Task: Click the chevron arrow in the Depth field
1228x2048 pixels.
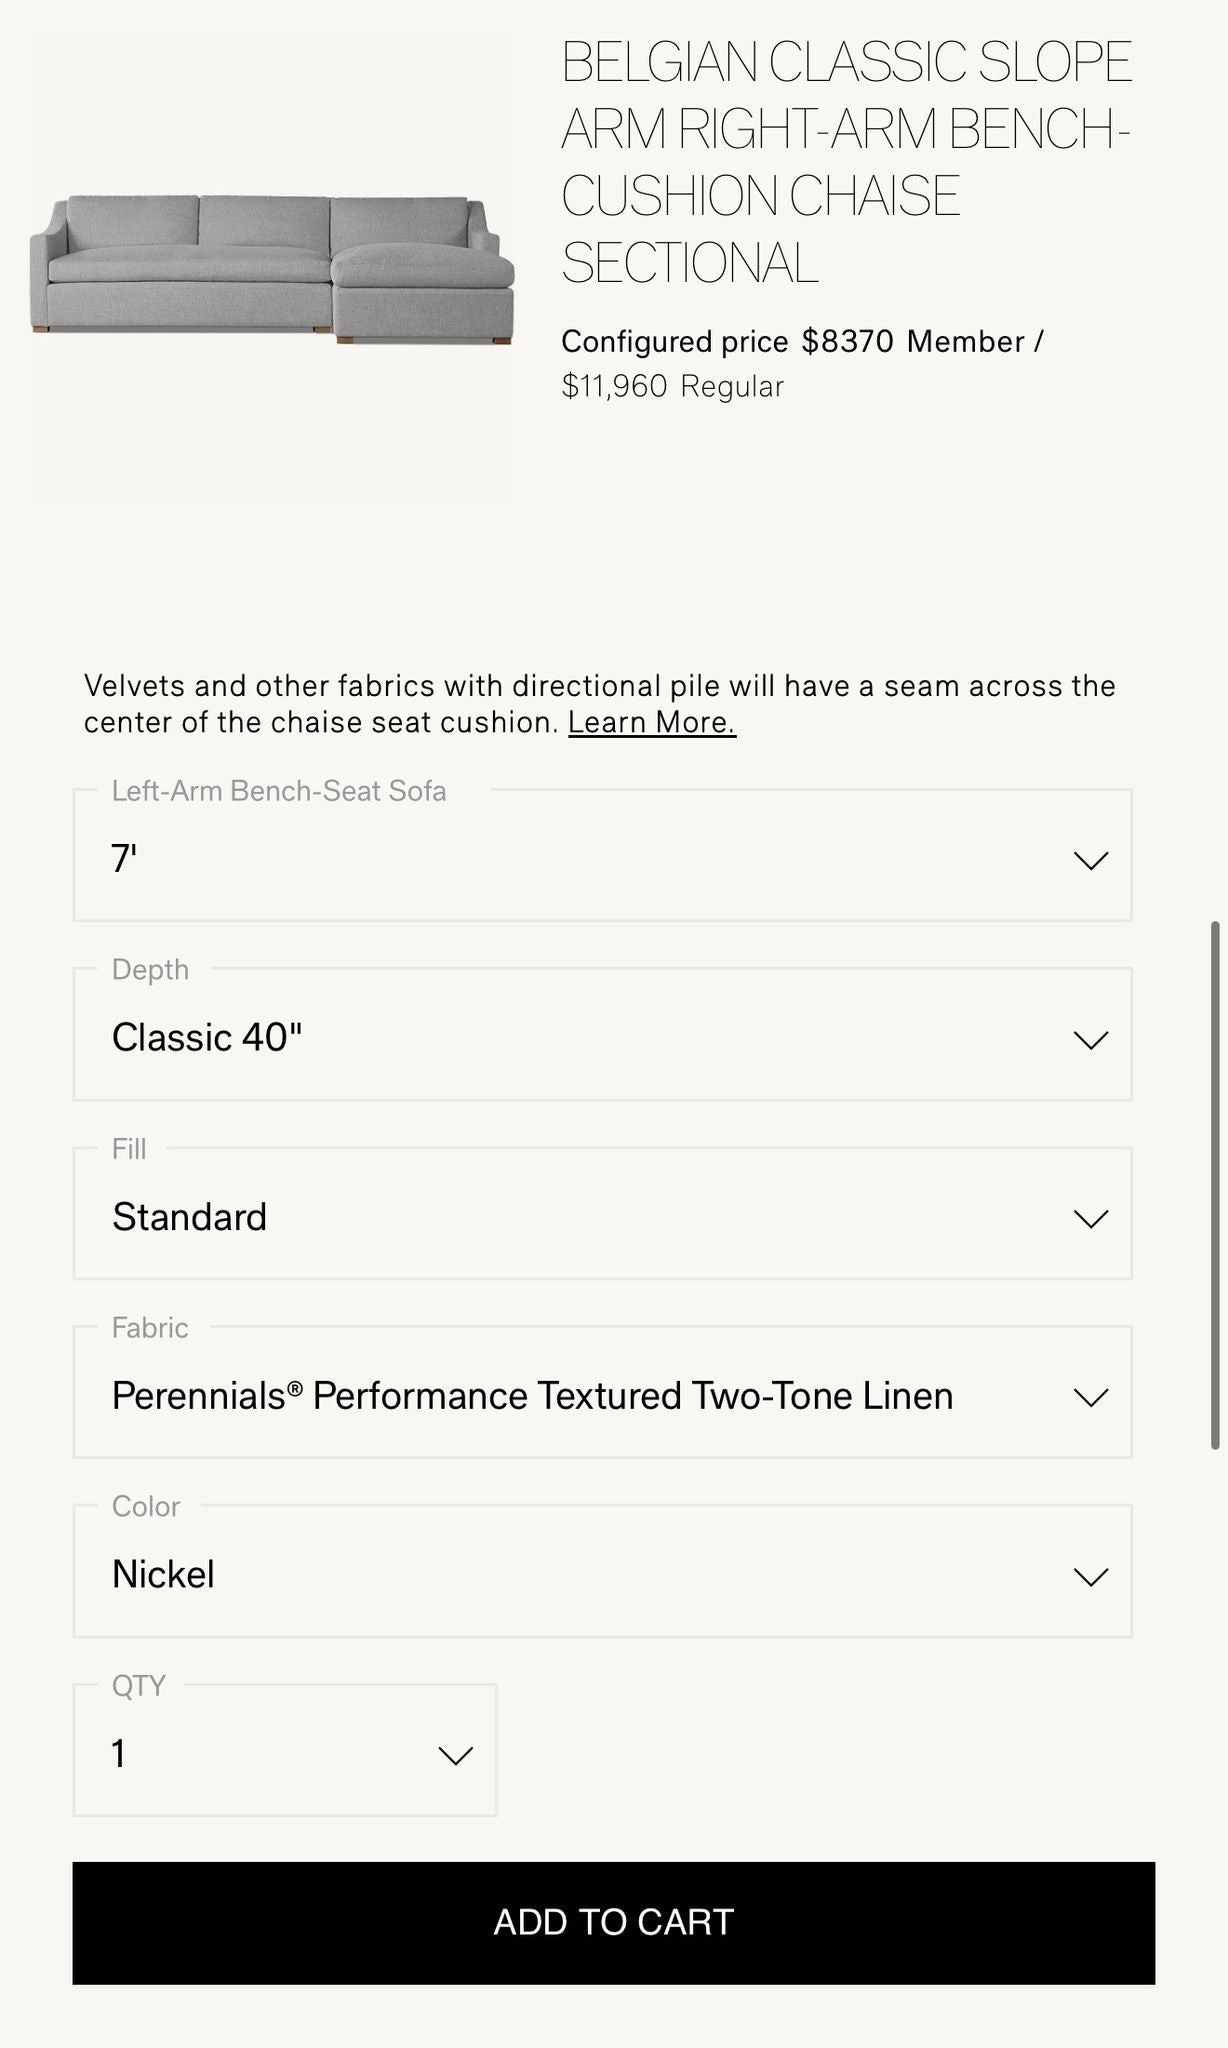Action: click(x=1090, y=1040)
